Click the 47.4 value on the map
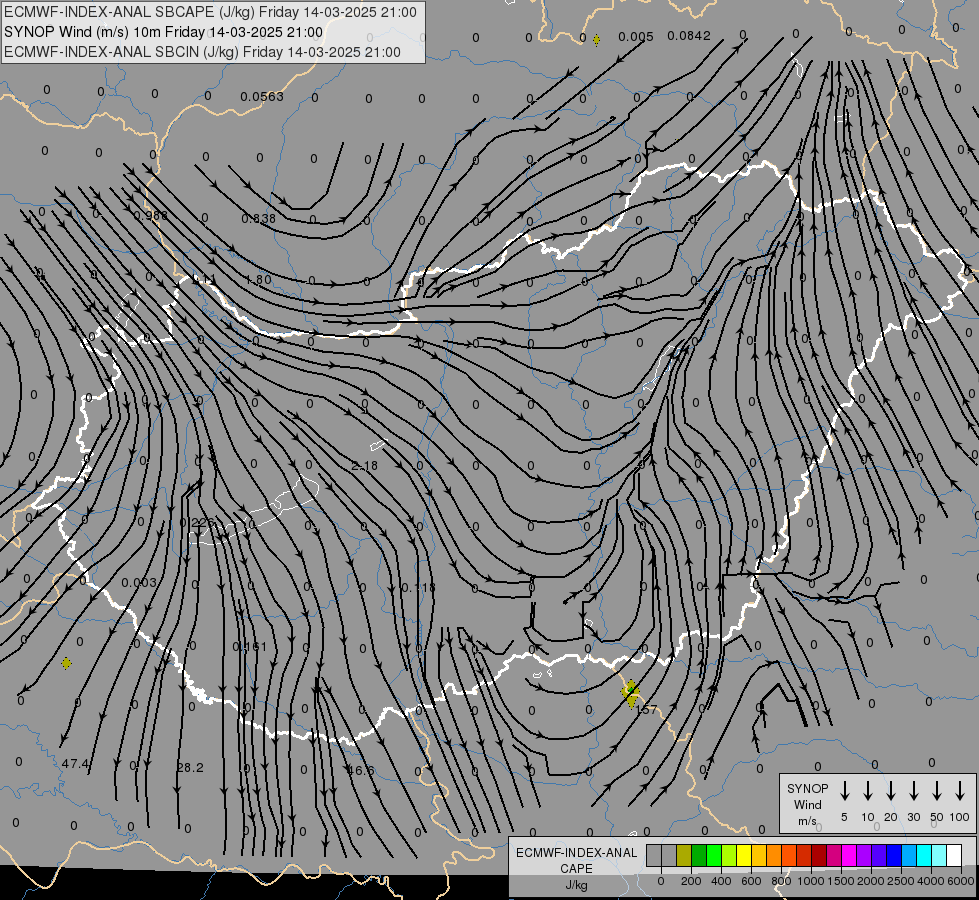The width and height of the screenshot is (979, 900). [x=76, y=764]
